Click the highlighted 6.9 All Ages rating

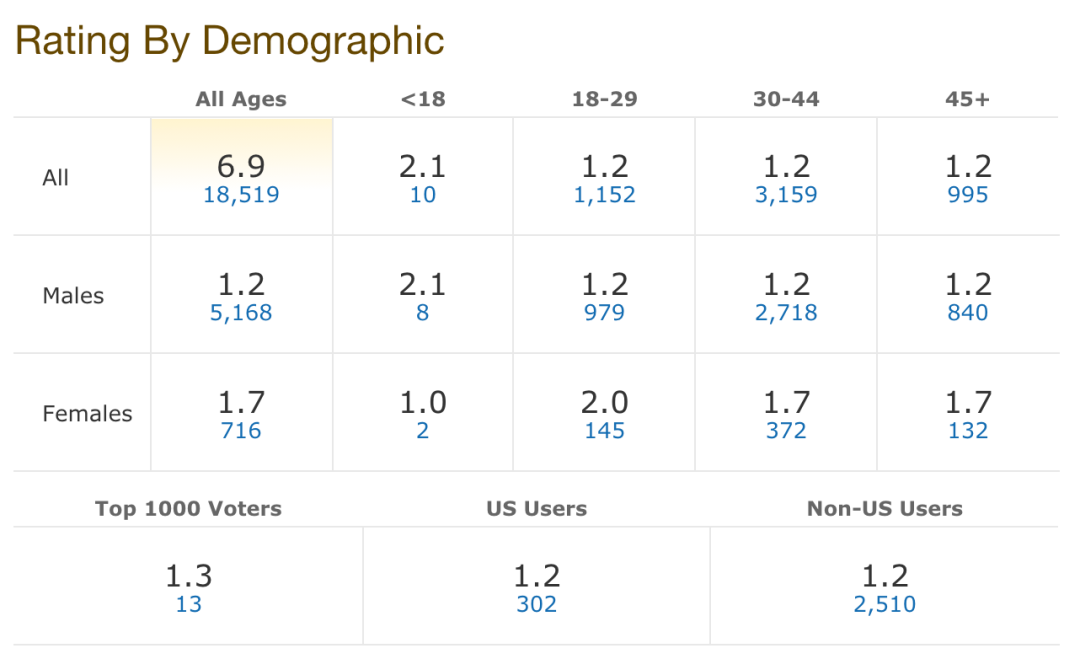click(241, 166)
